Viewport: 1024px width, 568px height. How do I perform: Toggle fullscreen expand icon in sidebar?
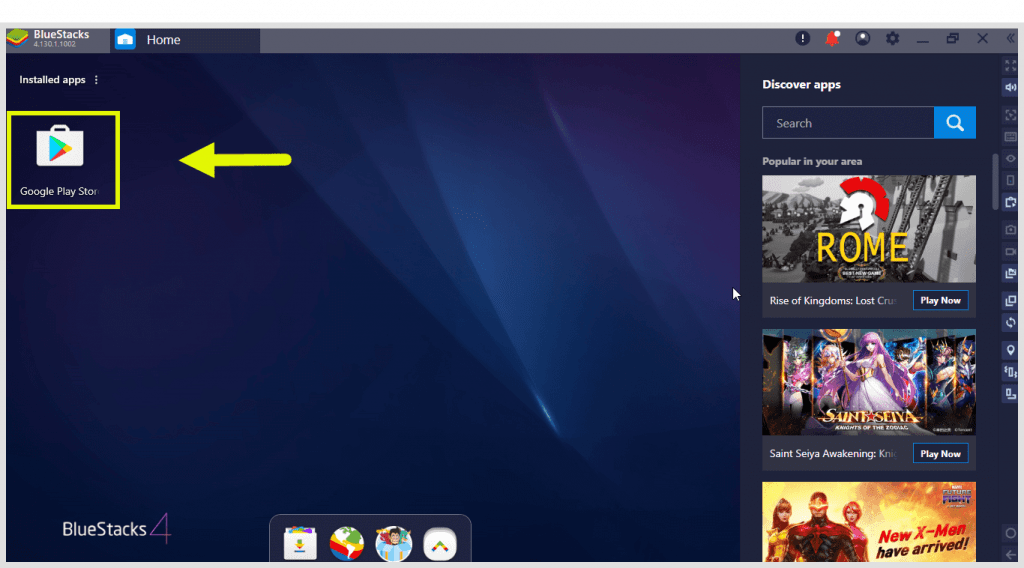[1010, 66]
